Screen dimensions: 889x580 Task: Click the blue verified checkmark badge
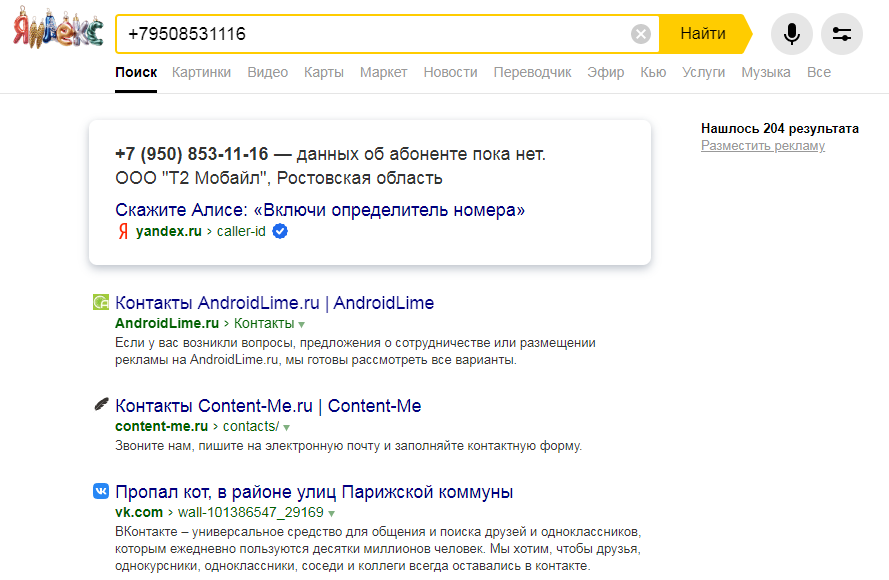point(280,231)
